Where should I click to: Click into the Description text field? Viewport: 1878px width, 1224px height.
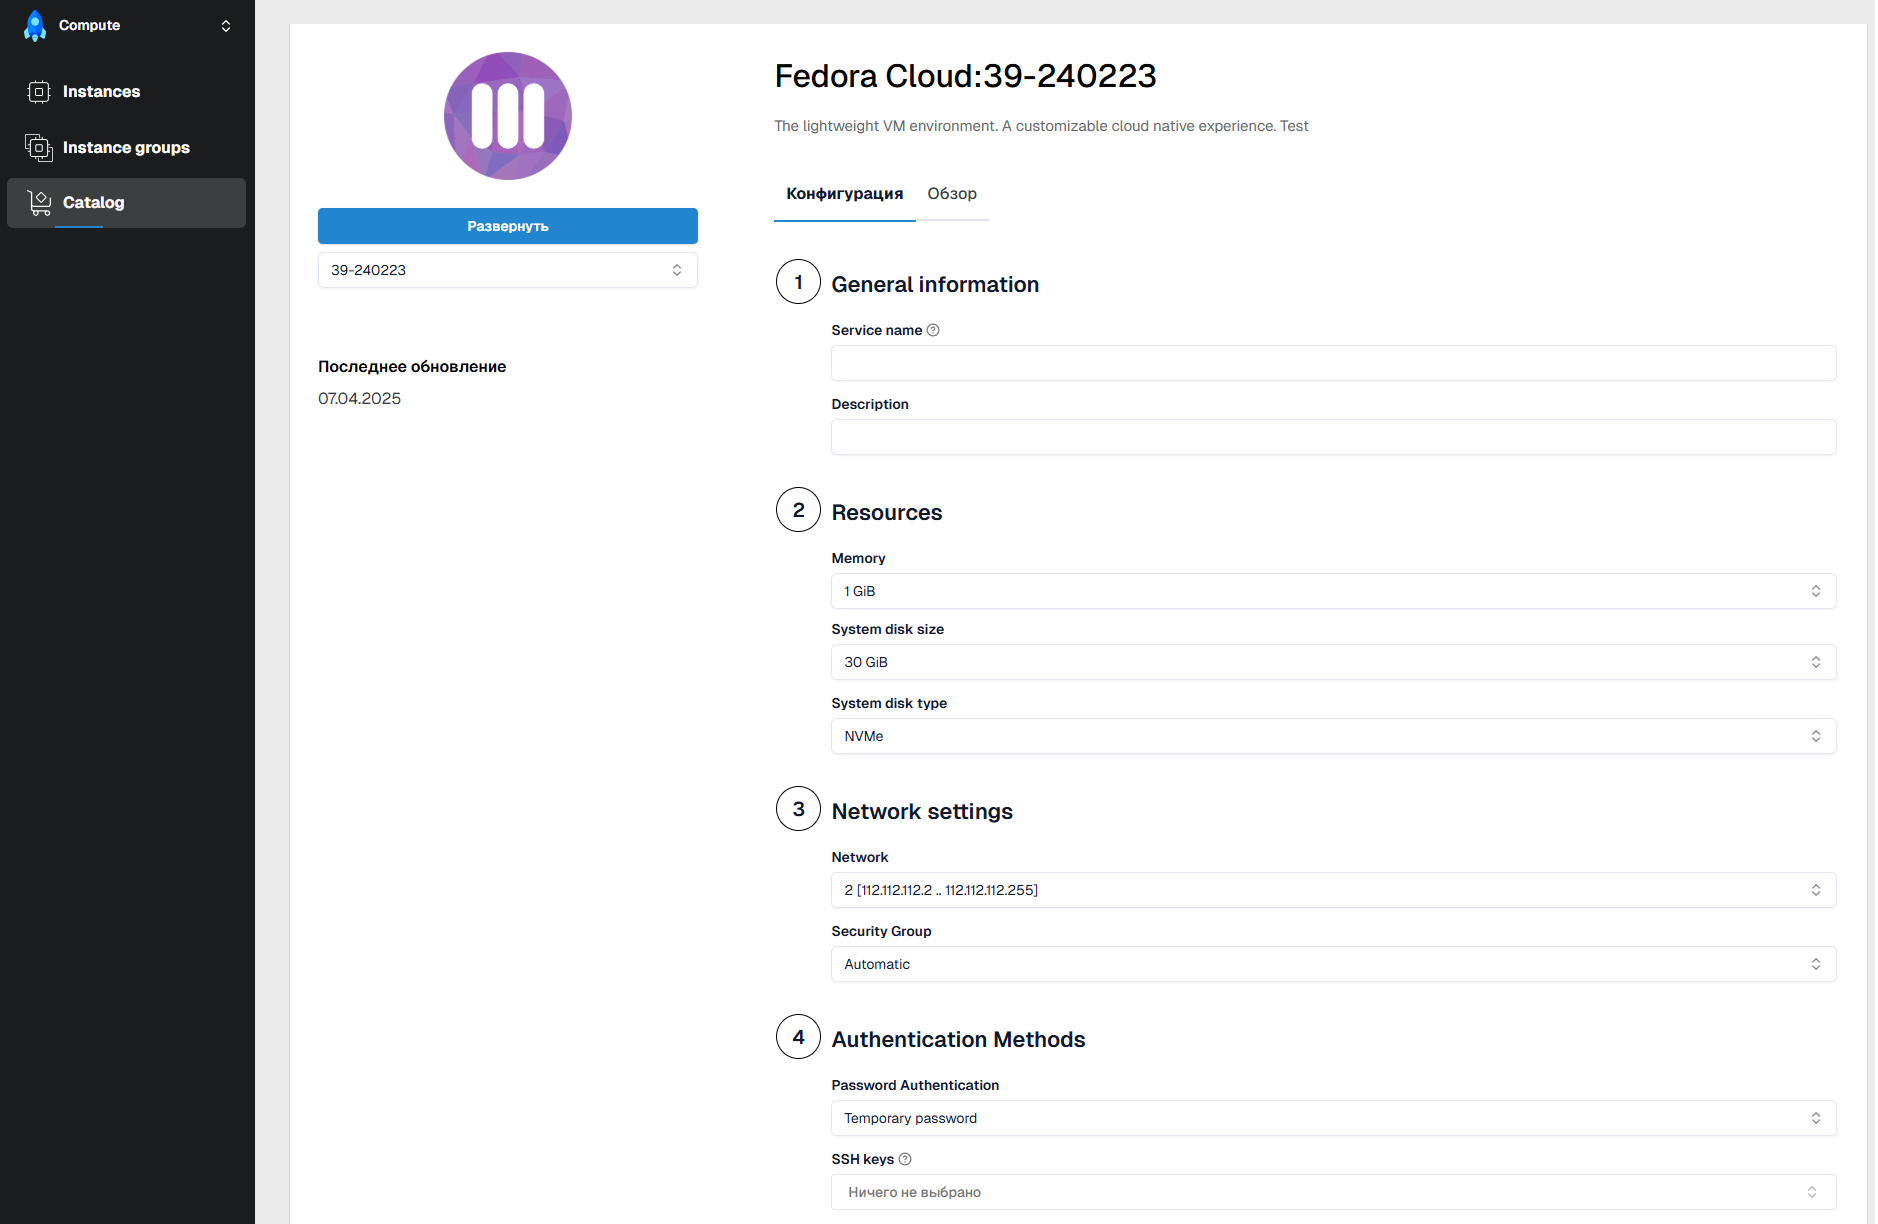[1333, 437]
